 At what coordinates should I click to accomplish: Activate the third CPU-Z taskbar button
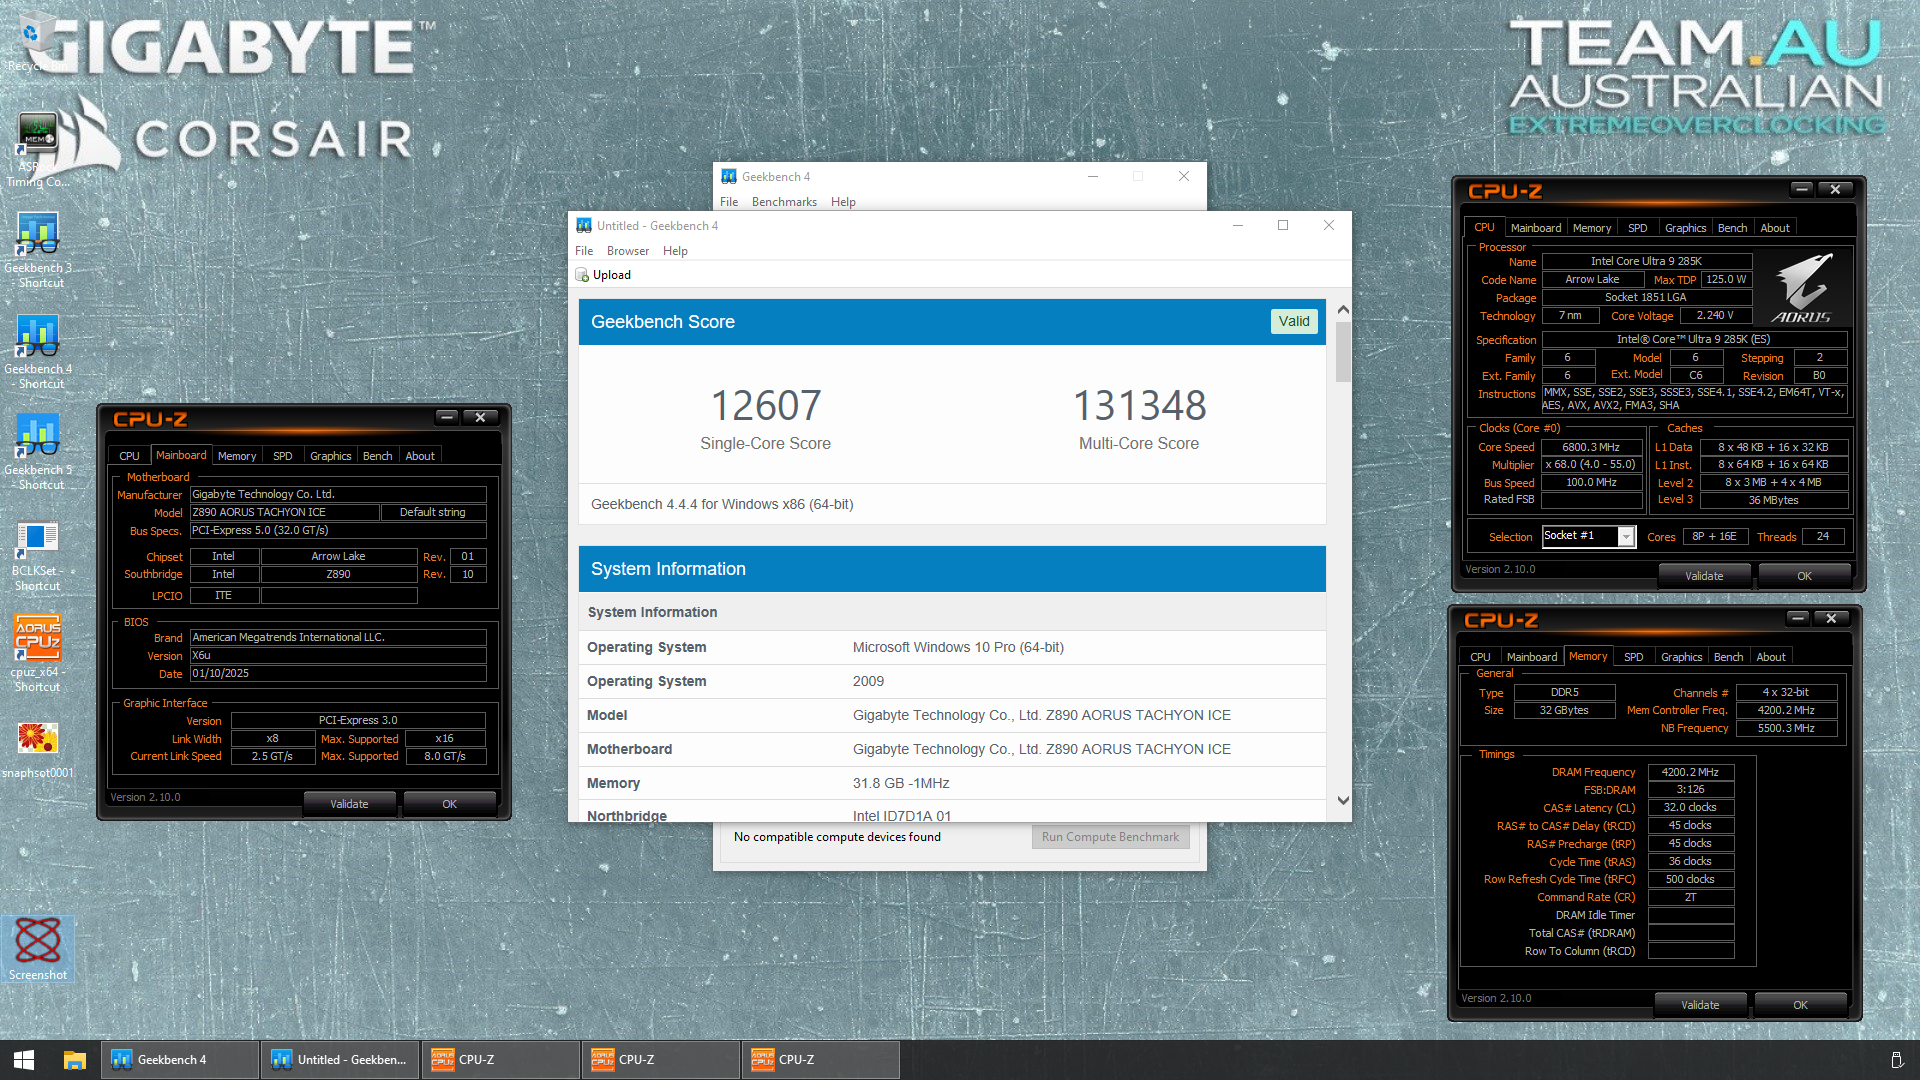coord(820,1060)
